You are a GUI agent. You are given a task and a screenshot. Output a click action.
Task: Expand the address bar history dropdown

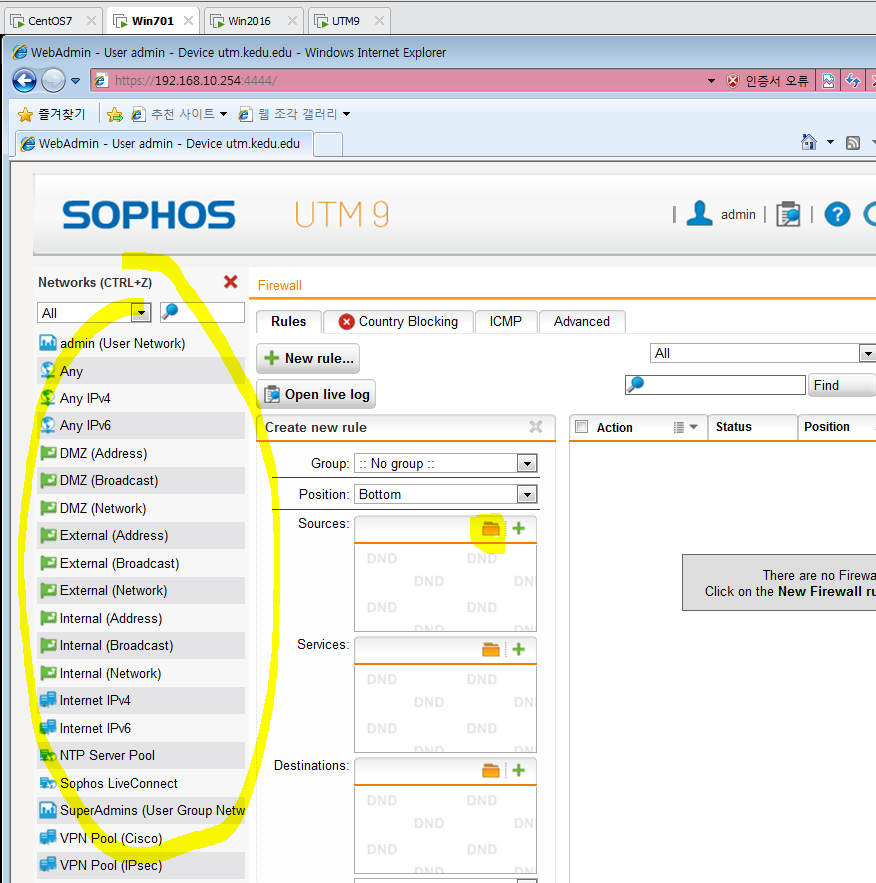point(712,81)
